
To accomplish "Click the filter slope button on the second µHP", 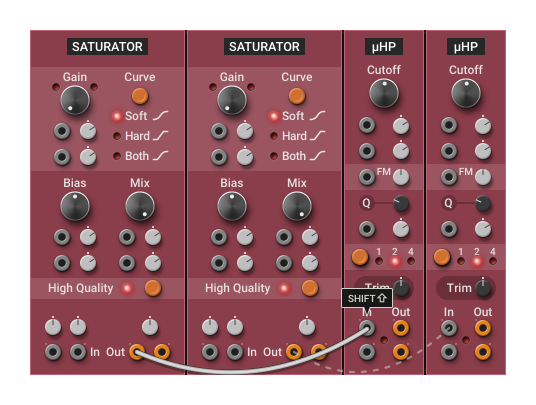I will click(442, 257).
